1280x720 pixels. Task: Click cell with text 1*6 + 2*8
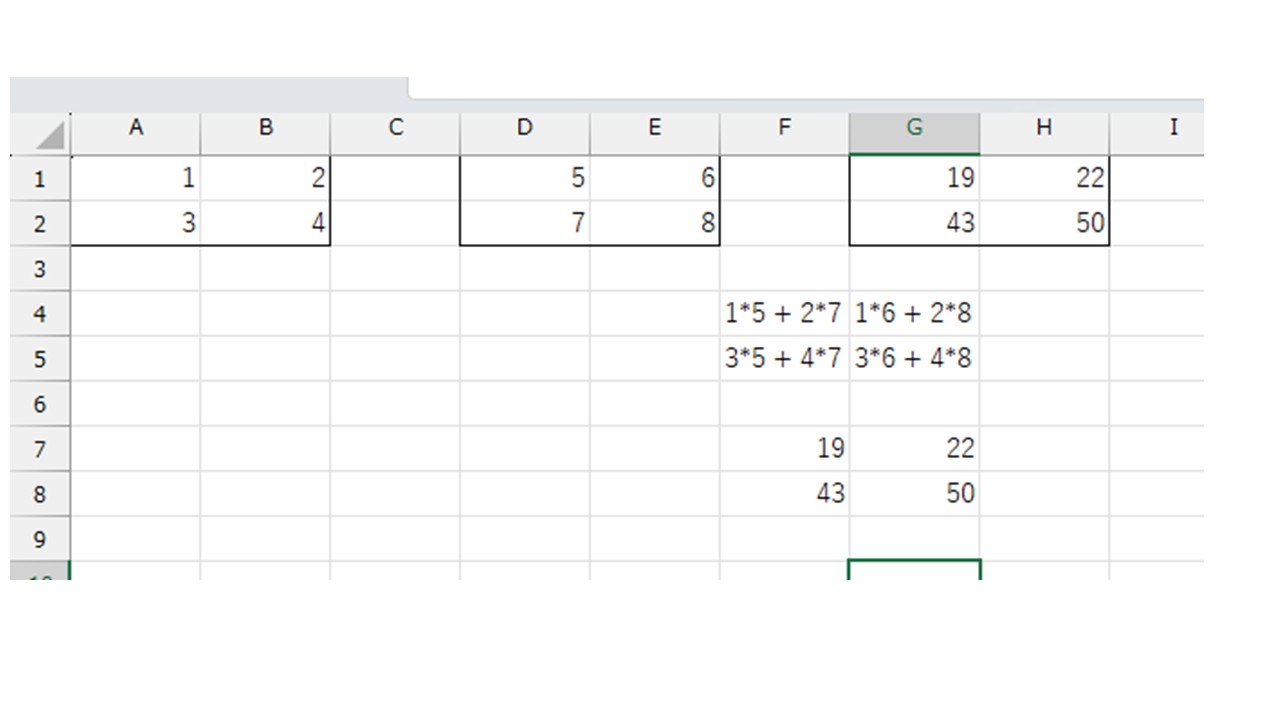pyautogui.click(x=914, y=314)
